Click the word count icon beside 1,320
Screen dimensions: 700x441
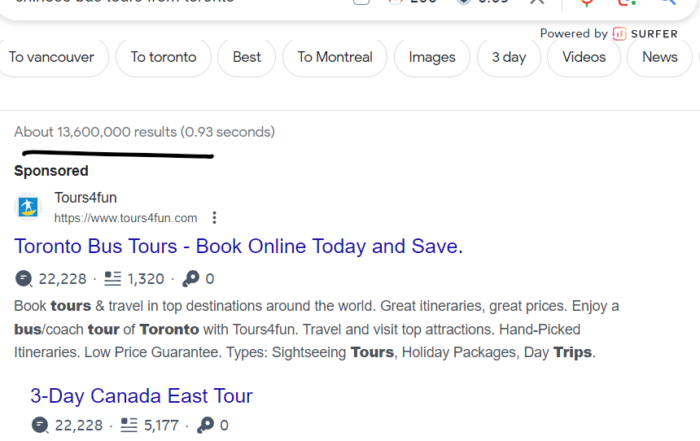tap(112, 279)
